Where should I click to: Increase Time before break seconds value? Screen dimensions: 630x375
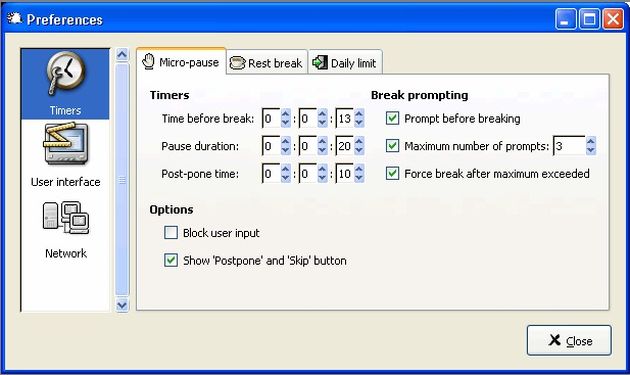359,114
